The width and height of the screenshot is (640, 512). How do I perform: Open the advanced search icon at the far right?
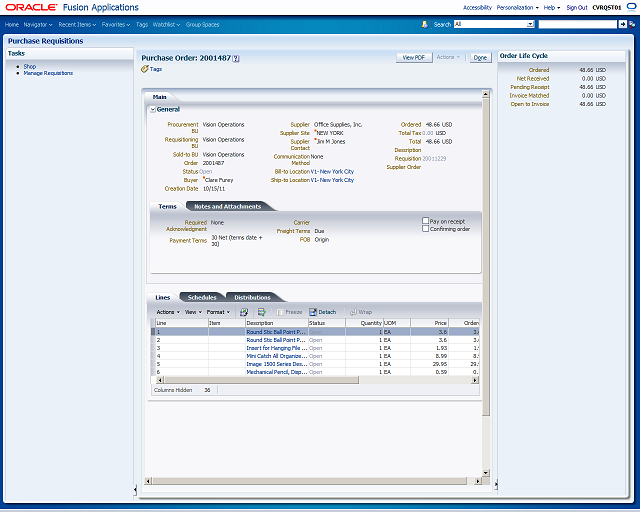coord(632,24)
